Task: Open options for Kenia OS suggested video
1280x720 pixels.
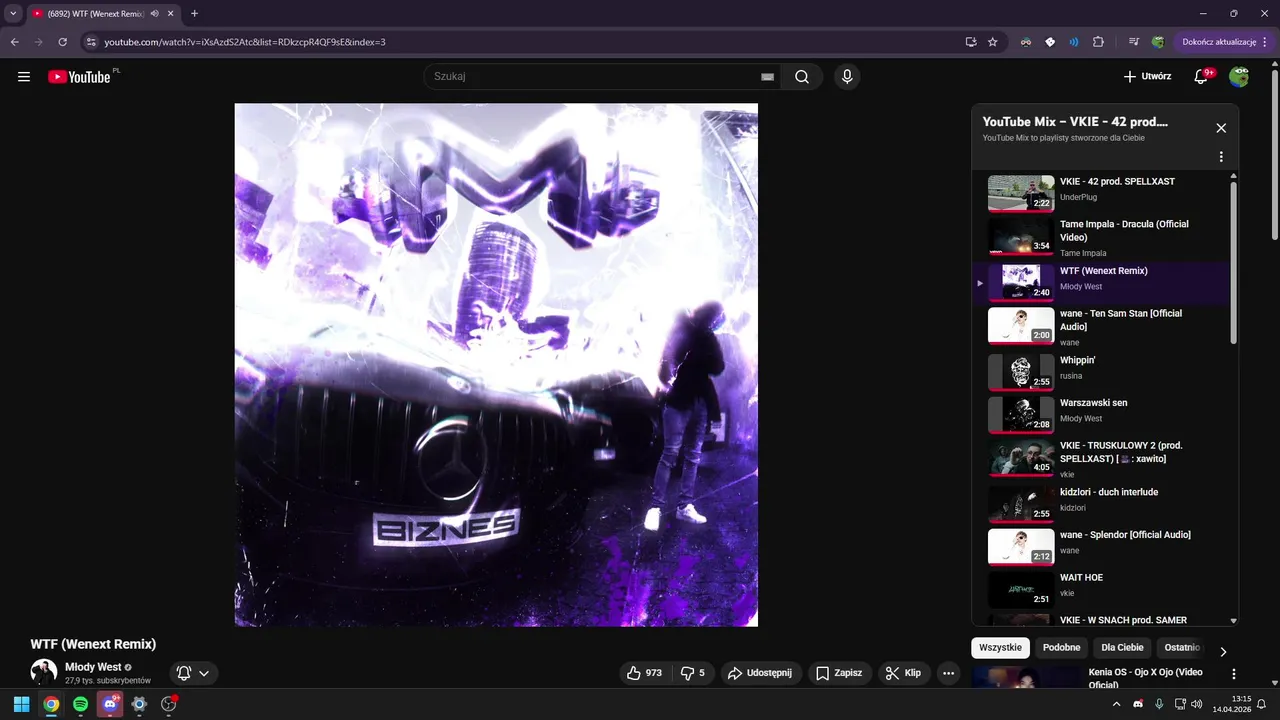Action: pyautogui.click(x=1234, y=675)
